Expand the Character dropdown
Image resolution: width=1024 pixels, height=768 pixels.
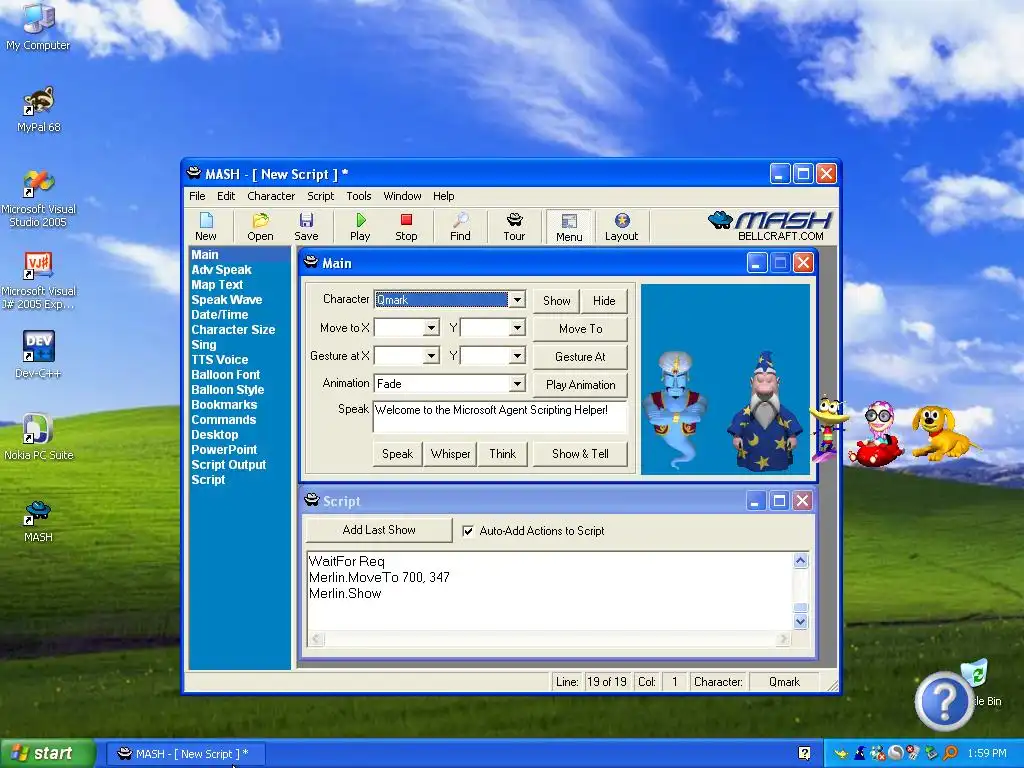pos(517,300)
